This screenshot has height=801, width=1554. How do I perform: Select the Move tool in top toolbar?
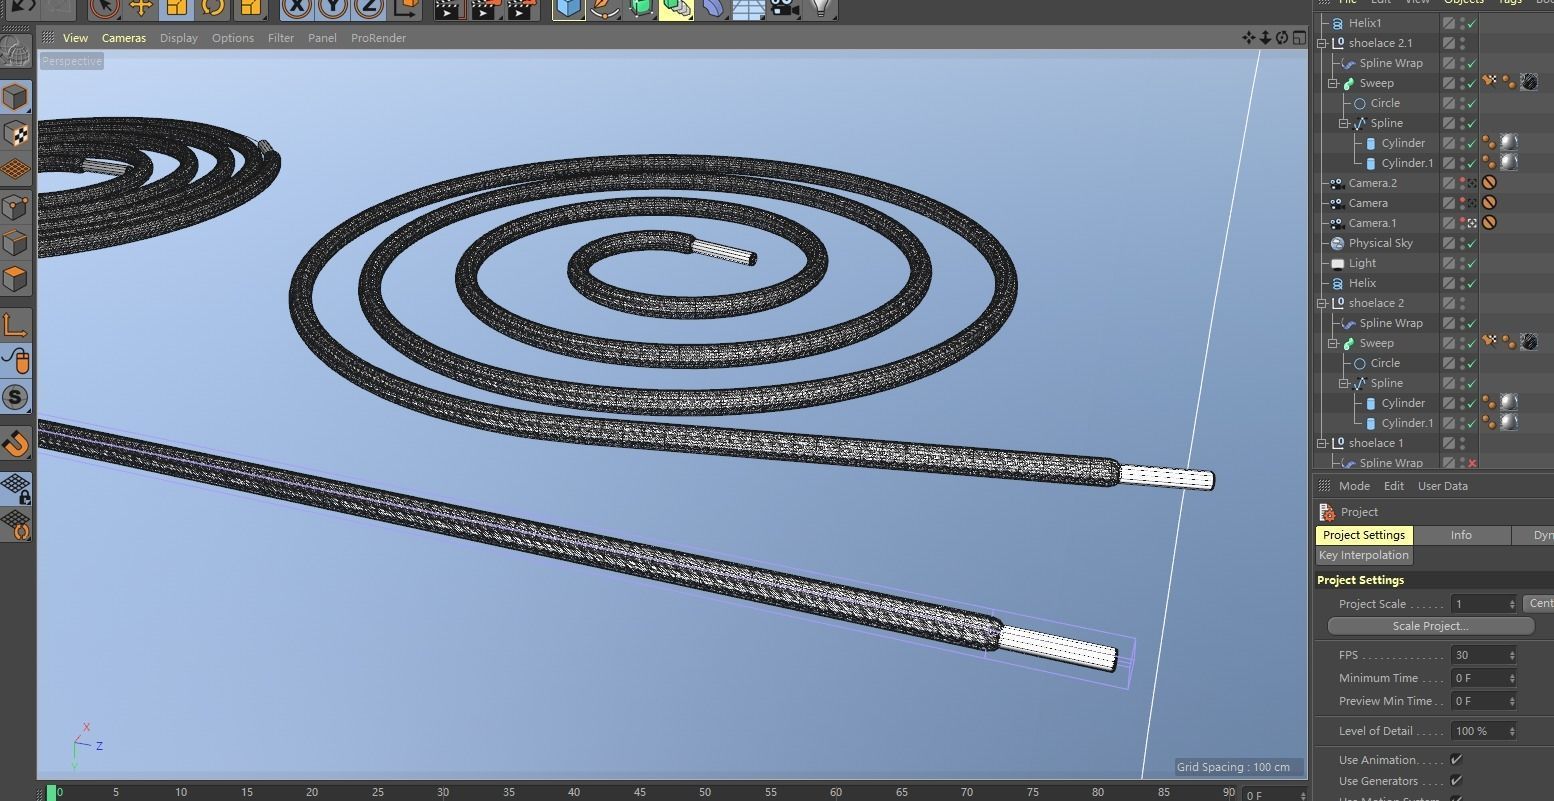point(141,8)
